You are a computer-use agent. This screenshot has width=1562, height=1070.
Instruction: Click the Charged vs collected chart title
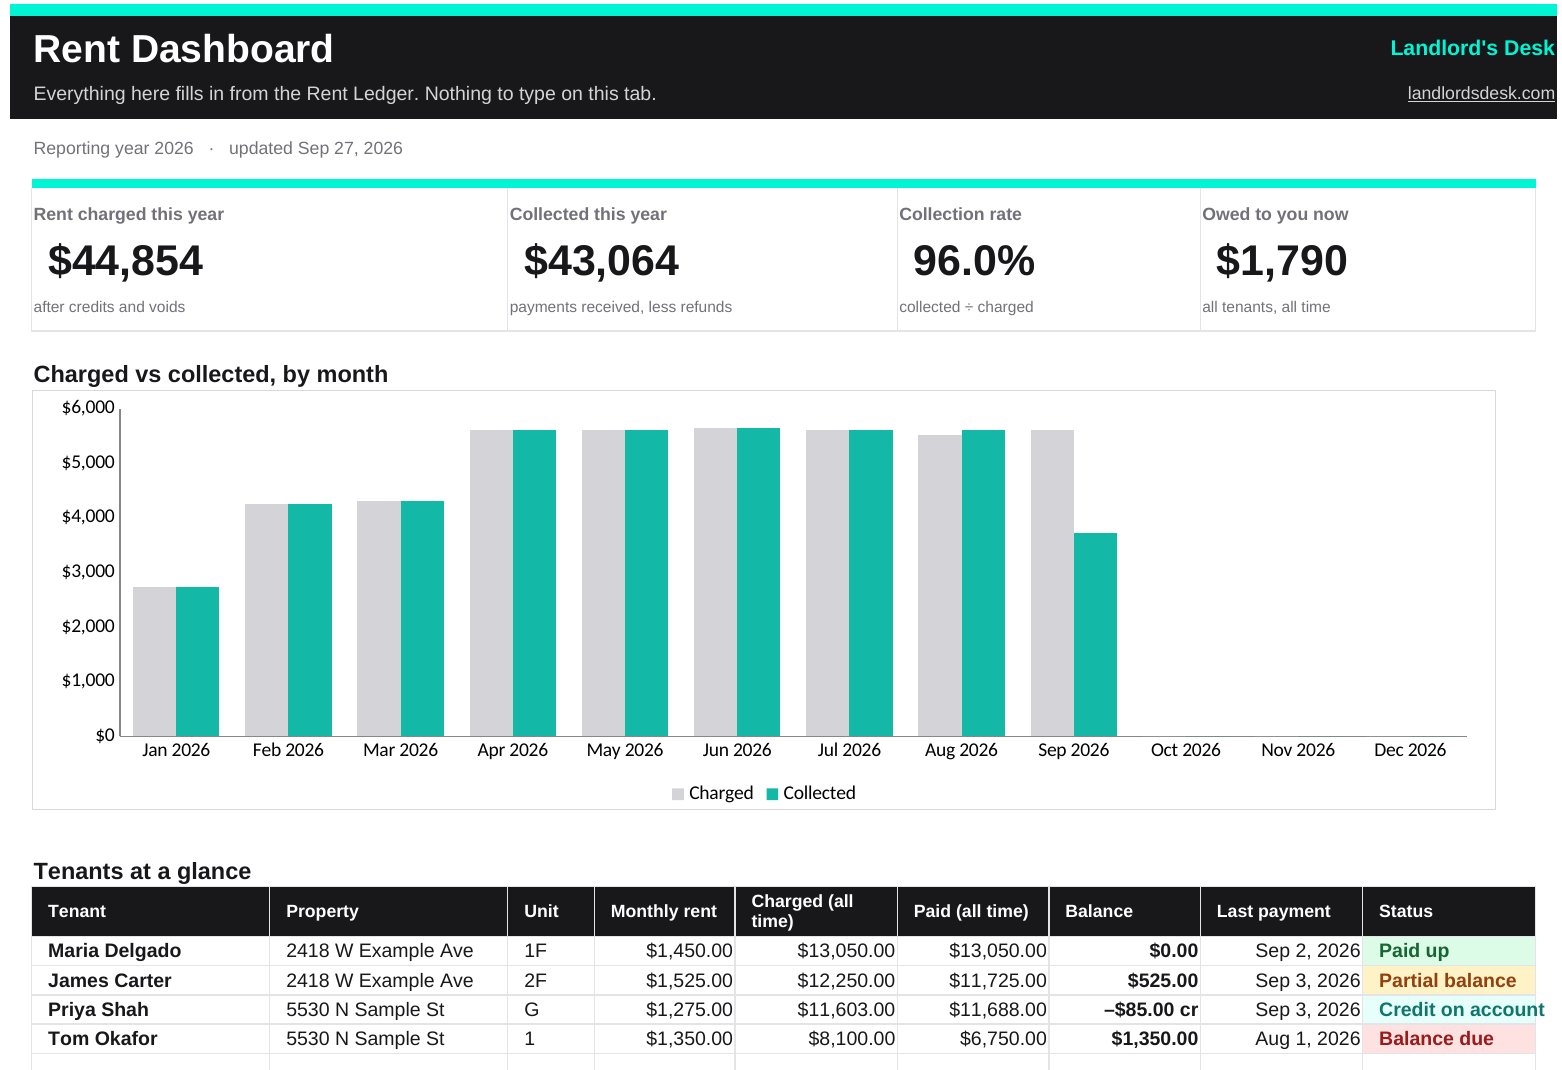(x=211, y=374)
